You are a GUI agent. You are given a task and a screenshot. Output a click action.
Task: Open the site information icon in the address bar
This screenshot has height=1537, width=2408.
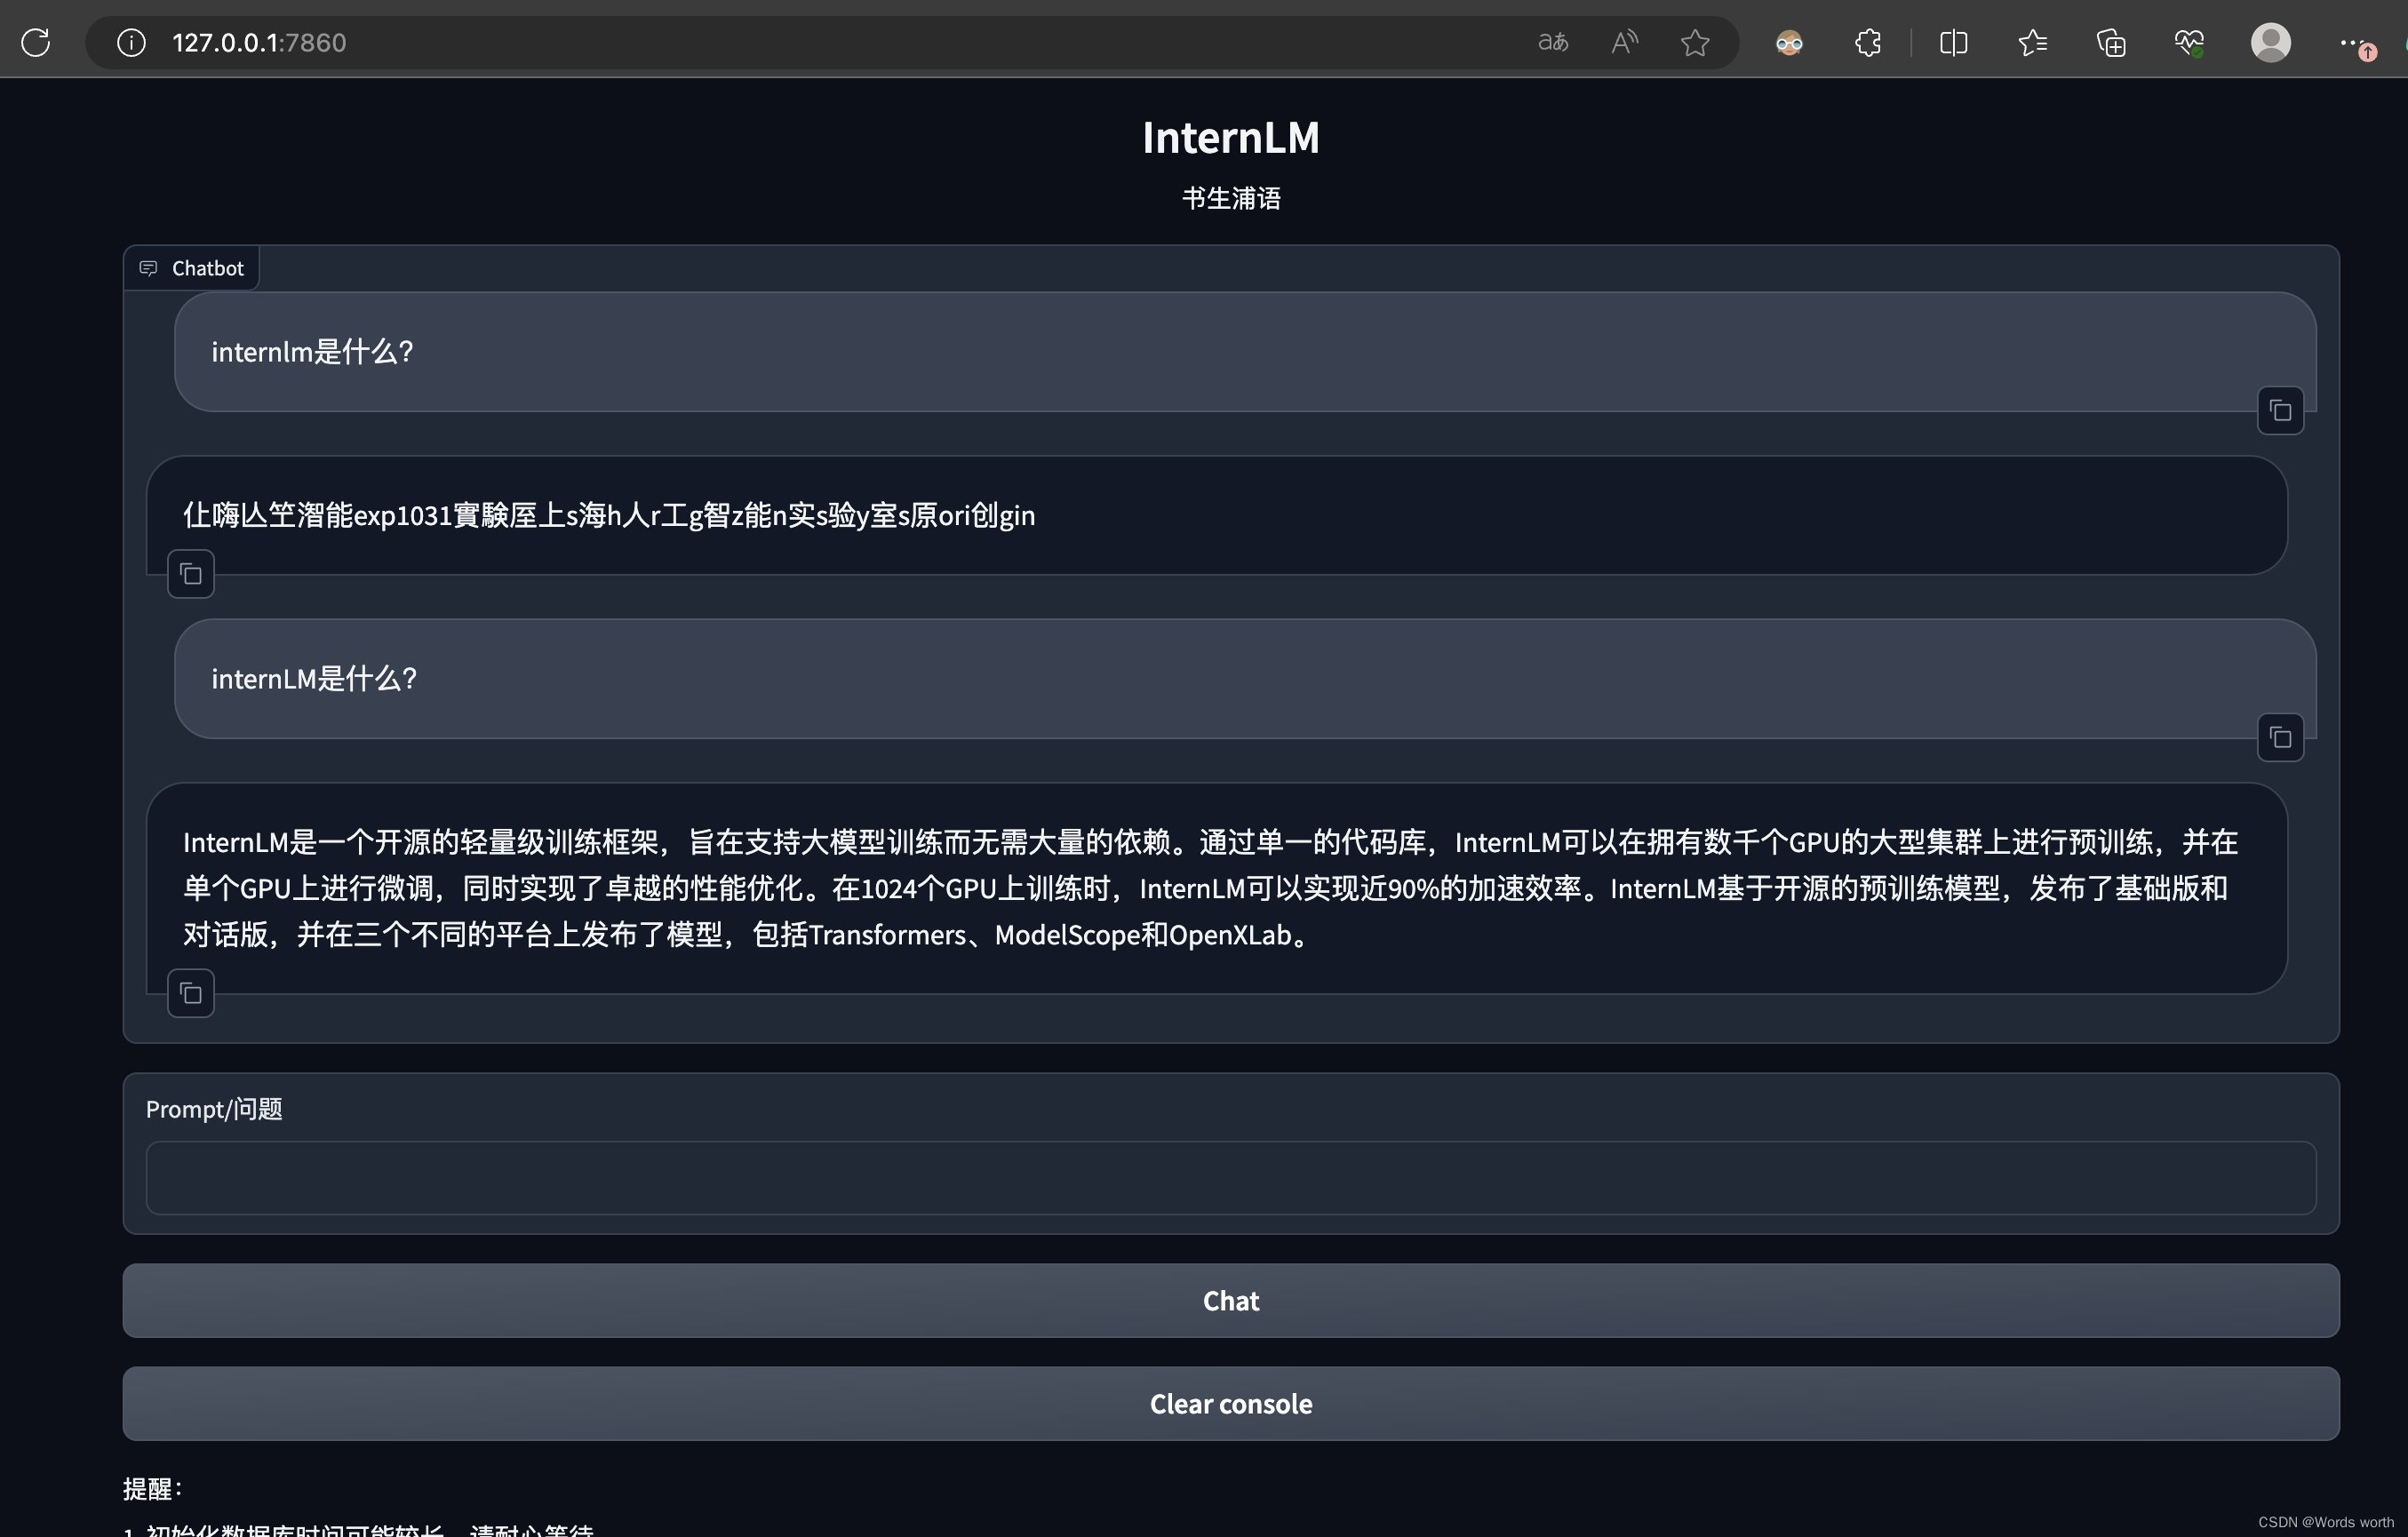(131, 42)
